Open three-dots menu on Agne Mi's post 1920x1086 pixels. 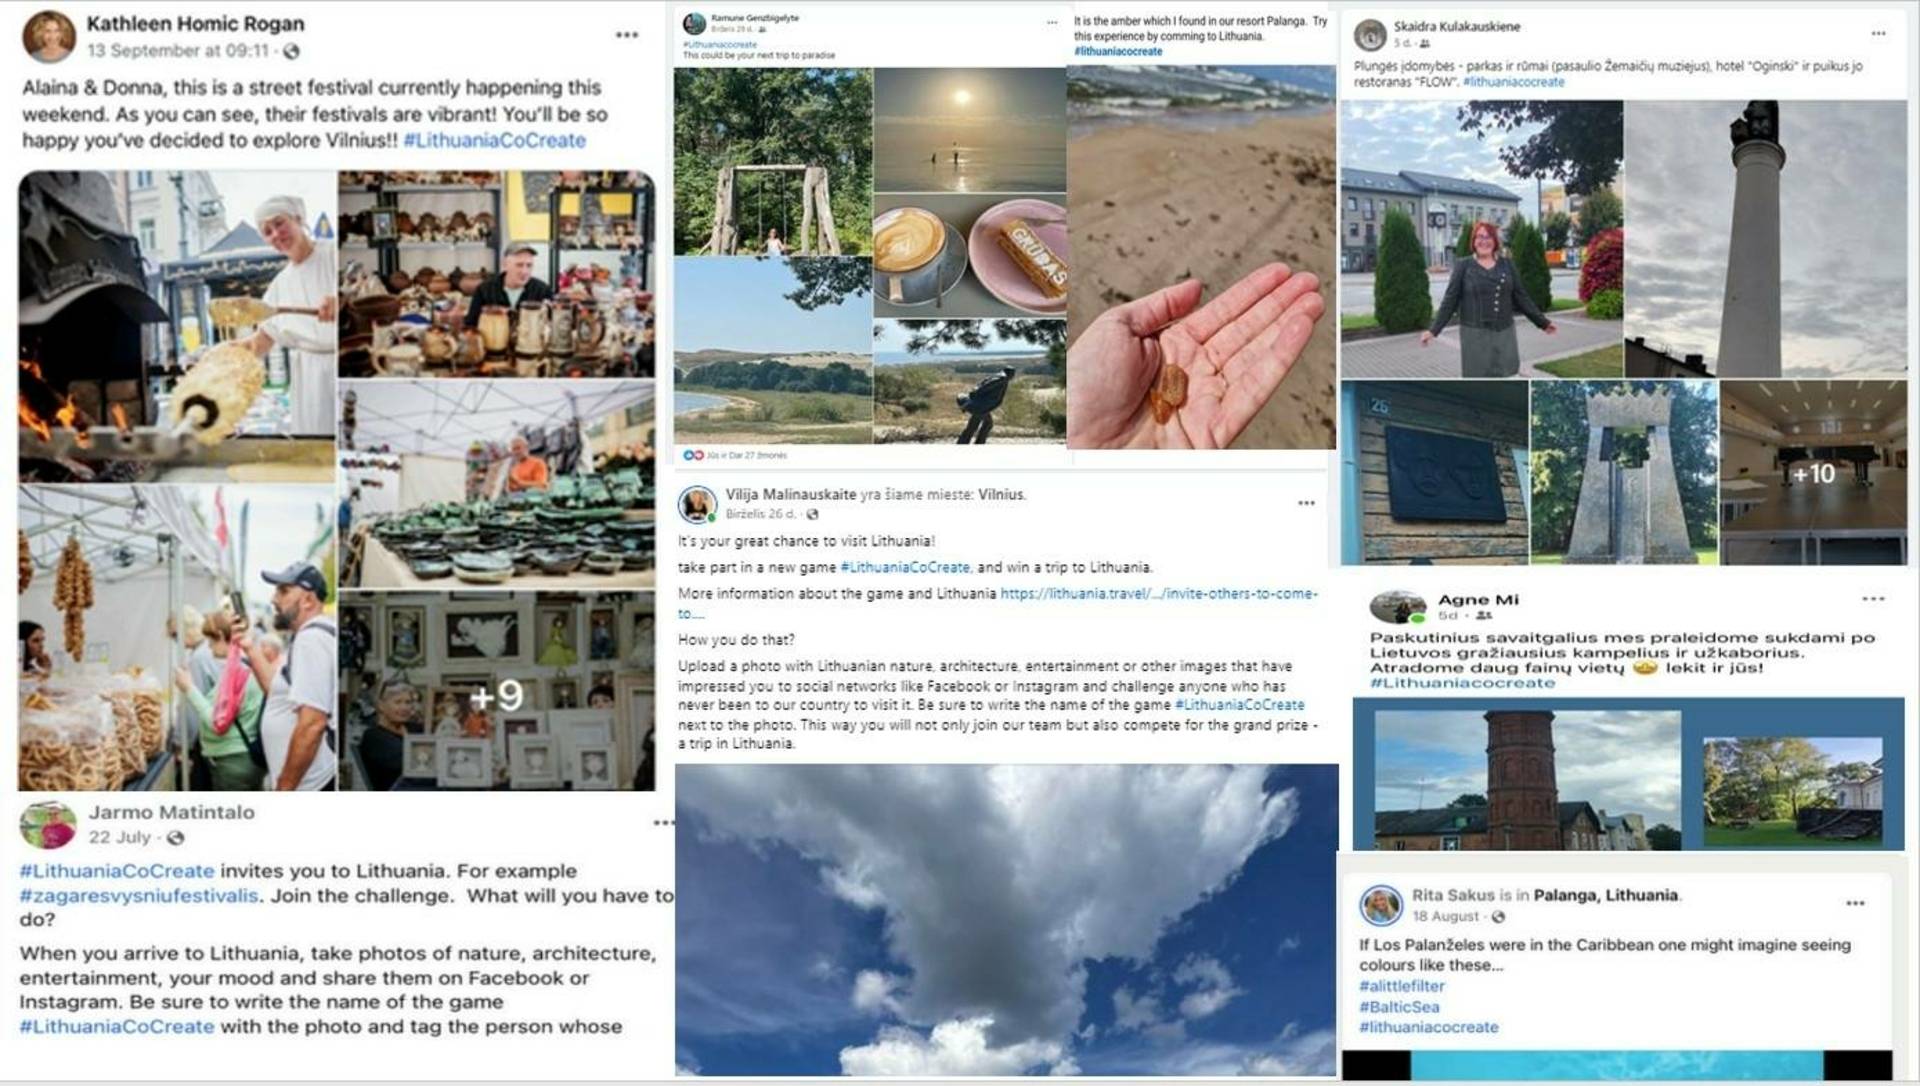[x=1873, y=598]
